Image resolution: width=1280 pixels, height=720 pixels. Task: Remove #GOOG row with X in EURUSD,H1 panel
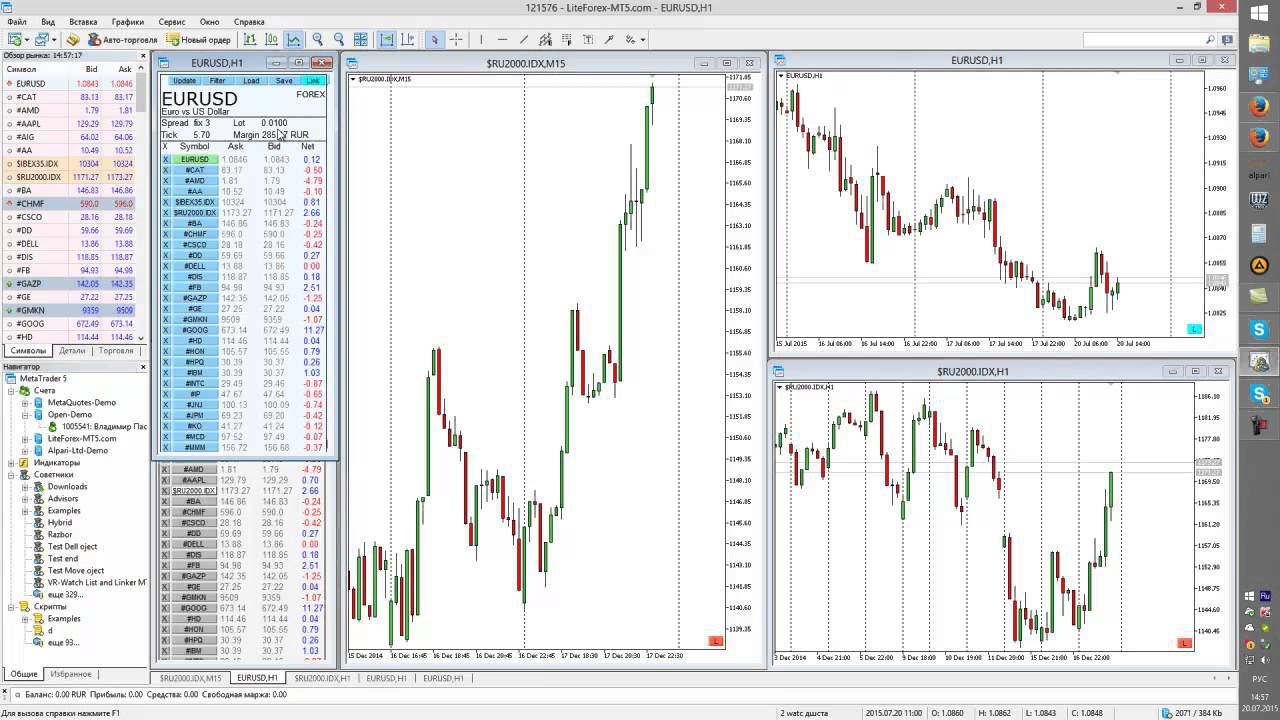(x=166, y=330)
